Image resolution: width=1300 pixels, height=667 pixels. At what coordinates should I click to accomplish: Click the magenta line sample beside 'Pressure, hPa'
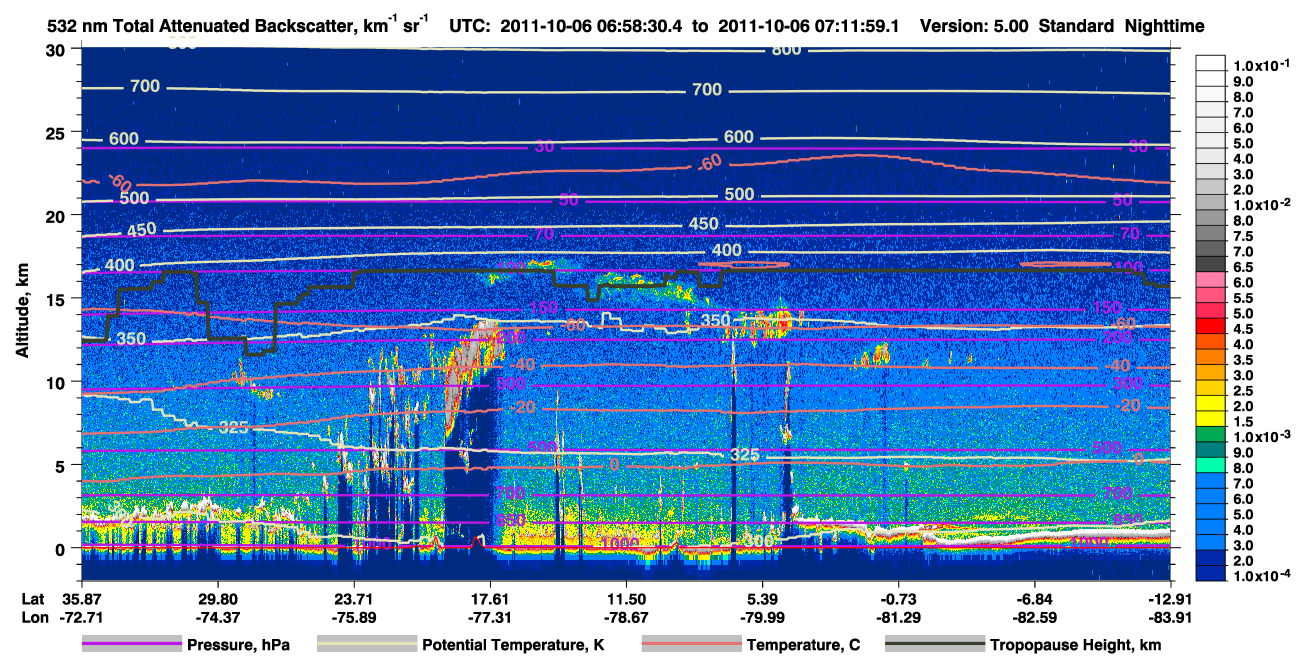[x=132, y=645]
